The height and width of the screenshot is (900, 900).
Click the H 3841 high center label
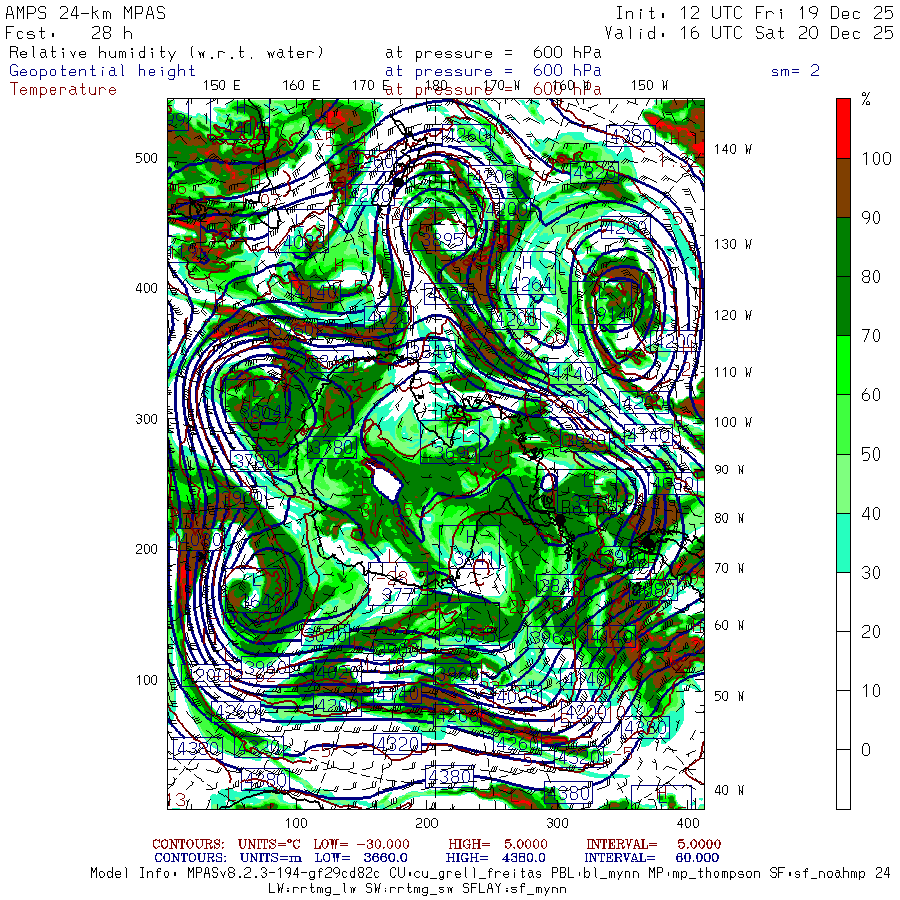[471, 548]
